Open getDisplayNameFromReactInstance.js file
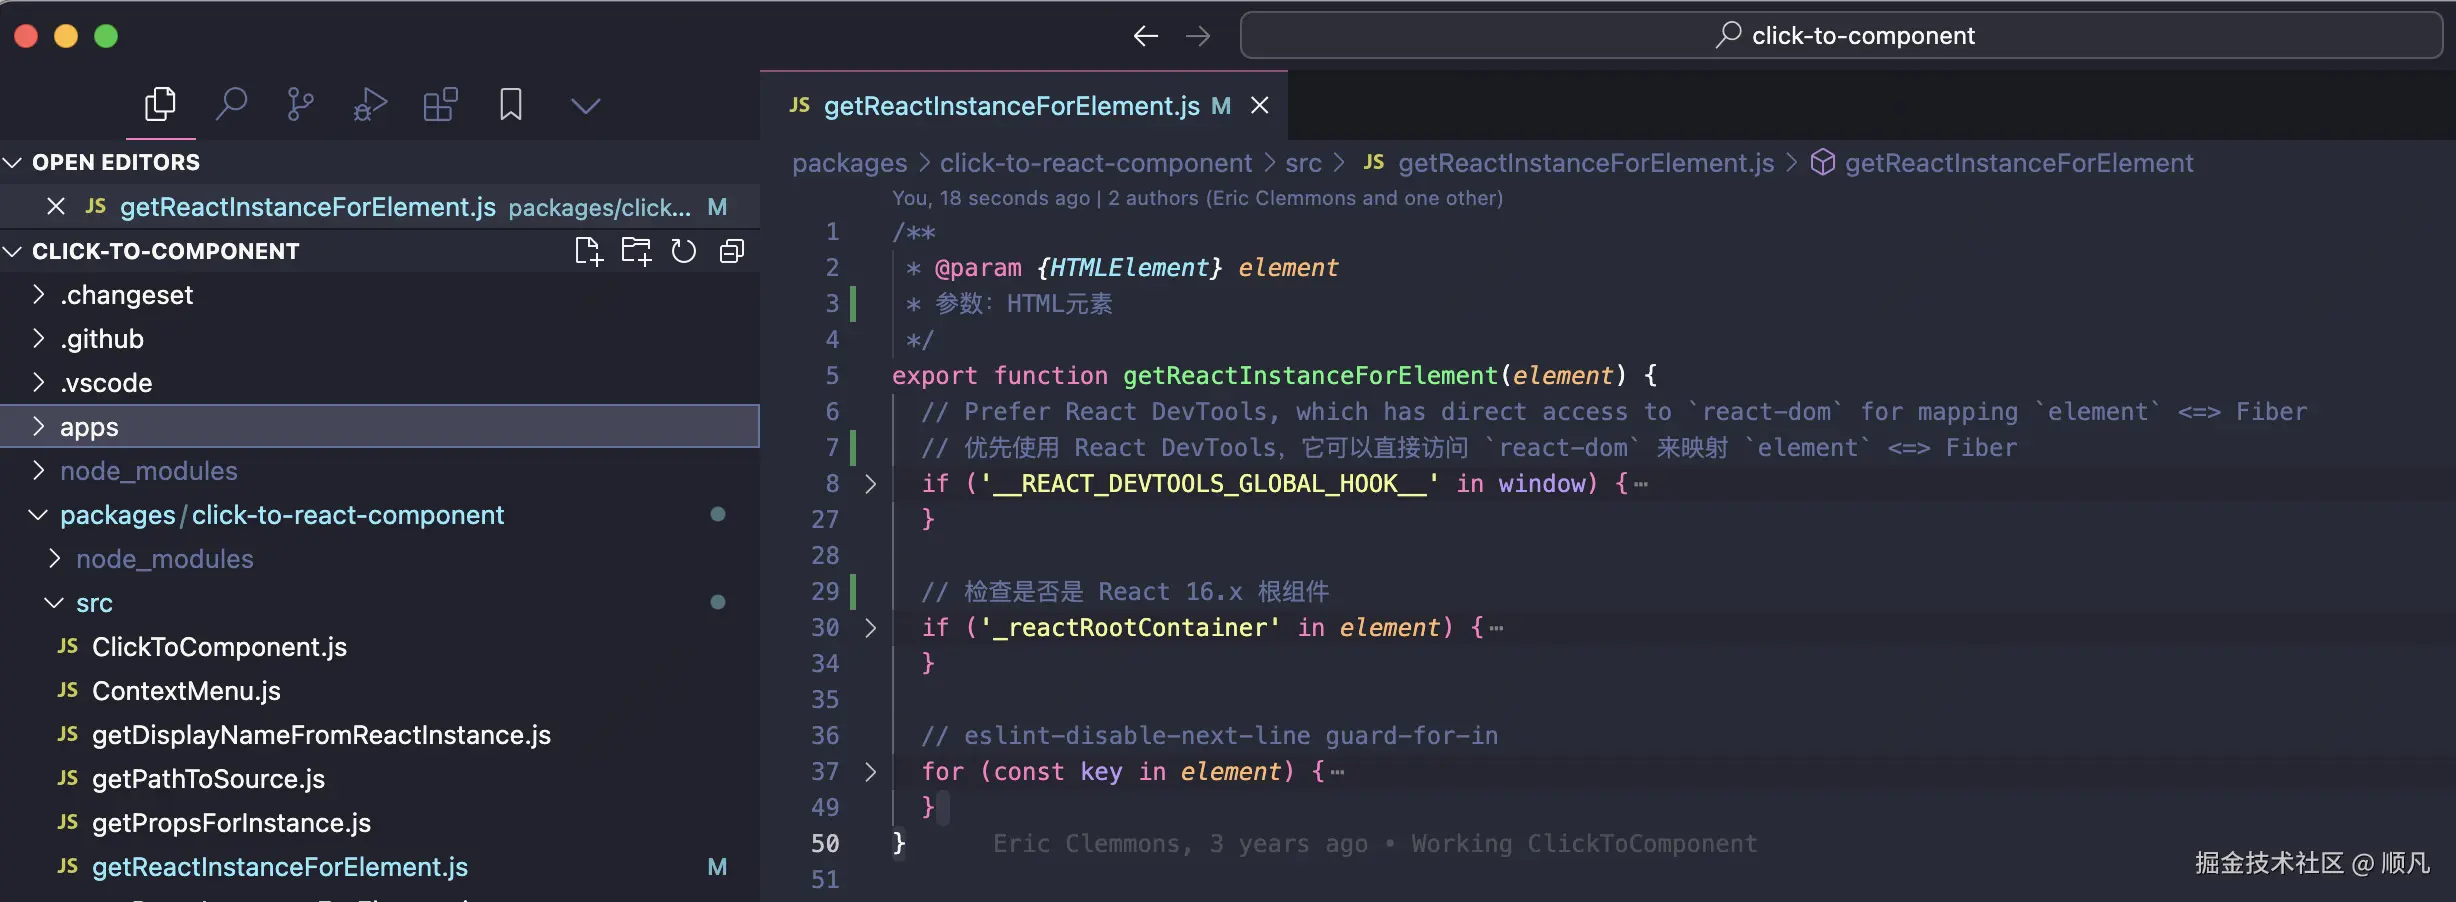The height and width of the screenshot is (902, 2456). [380, 735]
